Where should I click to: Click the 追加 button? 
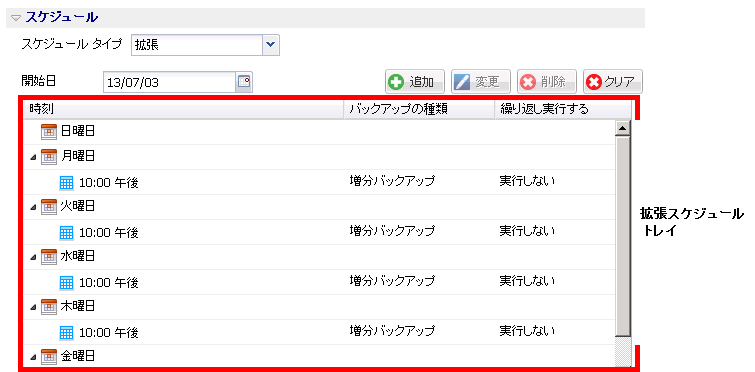tap(415, 82)
